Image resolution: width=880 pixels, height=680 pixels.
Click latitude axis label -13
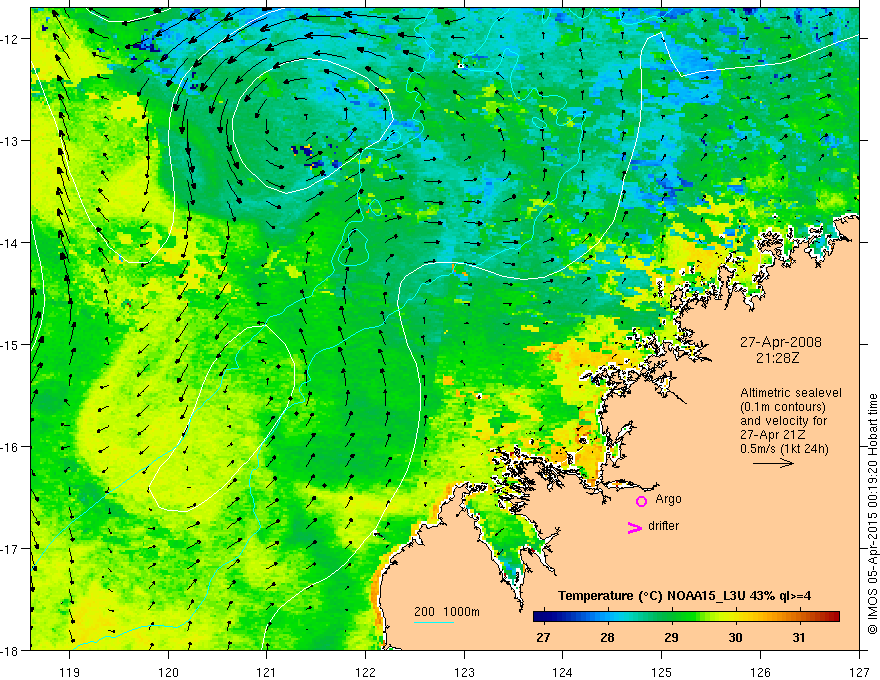pos(10,141)
